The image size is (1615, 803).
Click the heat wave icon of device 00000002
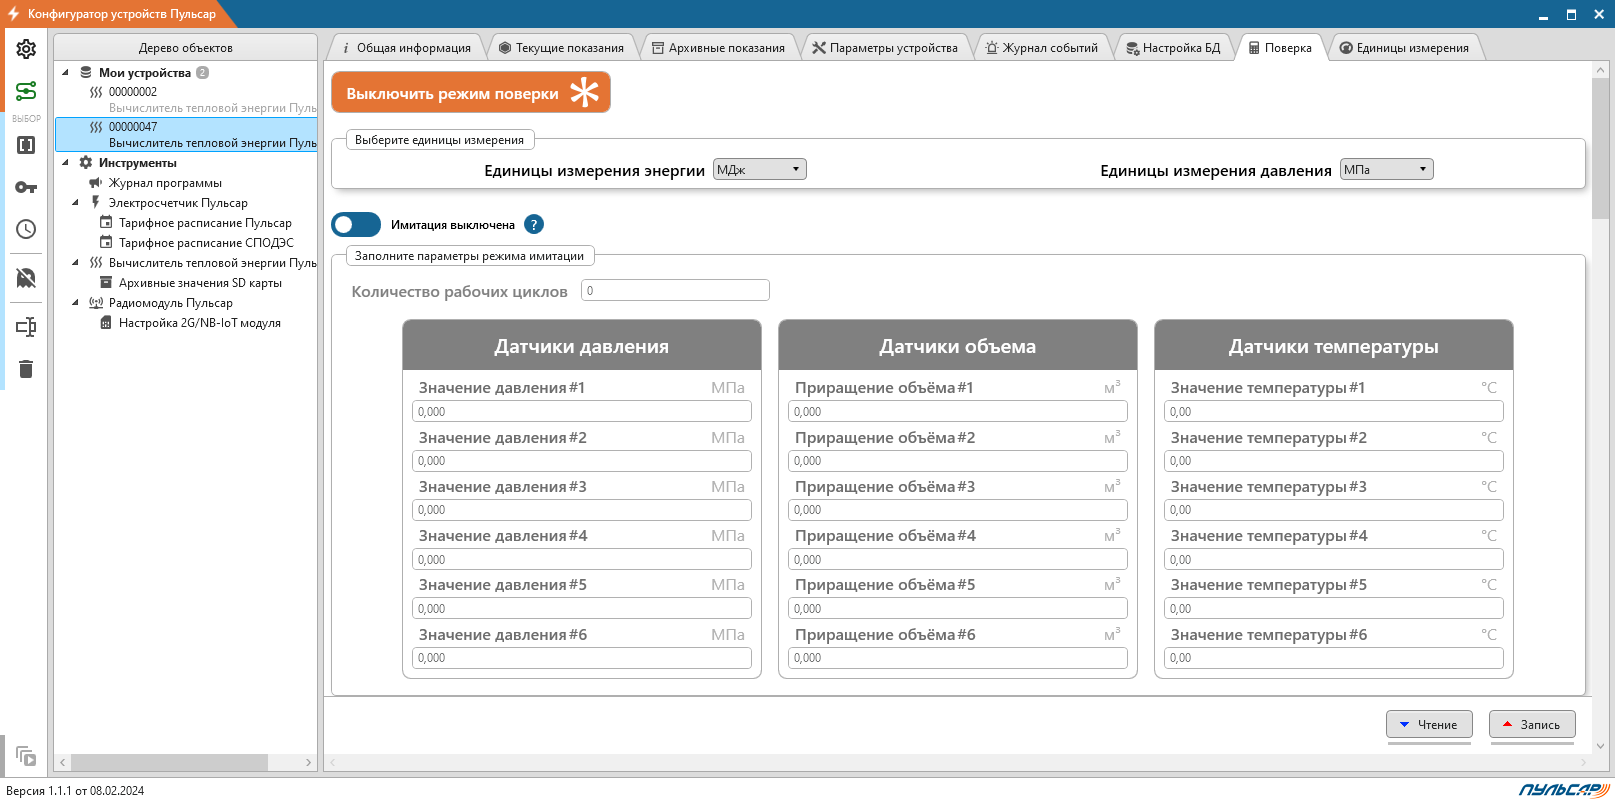[96, 92]
